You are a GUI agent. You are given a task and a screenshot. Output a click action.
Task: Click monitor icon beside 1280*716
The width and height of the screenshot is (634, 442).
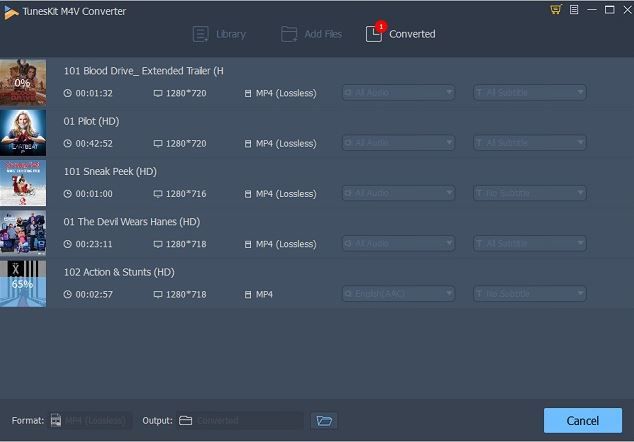pyautogui.click(x=158, y=194)
